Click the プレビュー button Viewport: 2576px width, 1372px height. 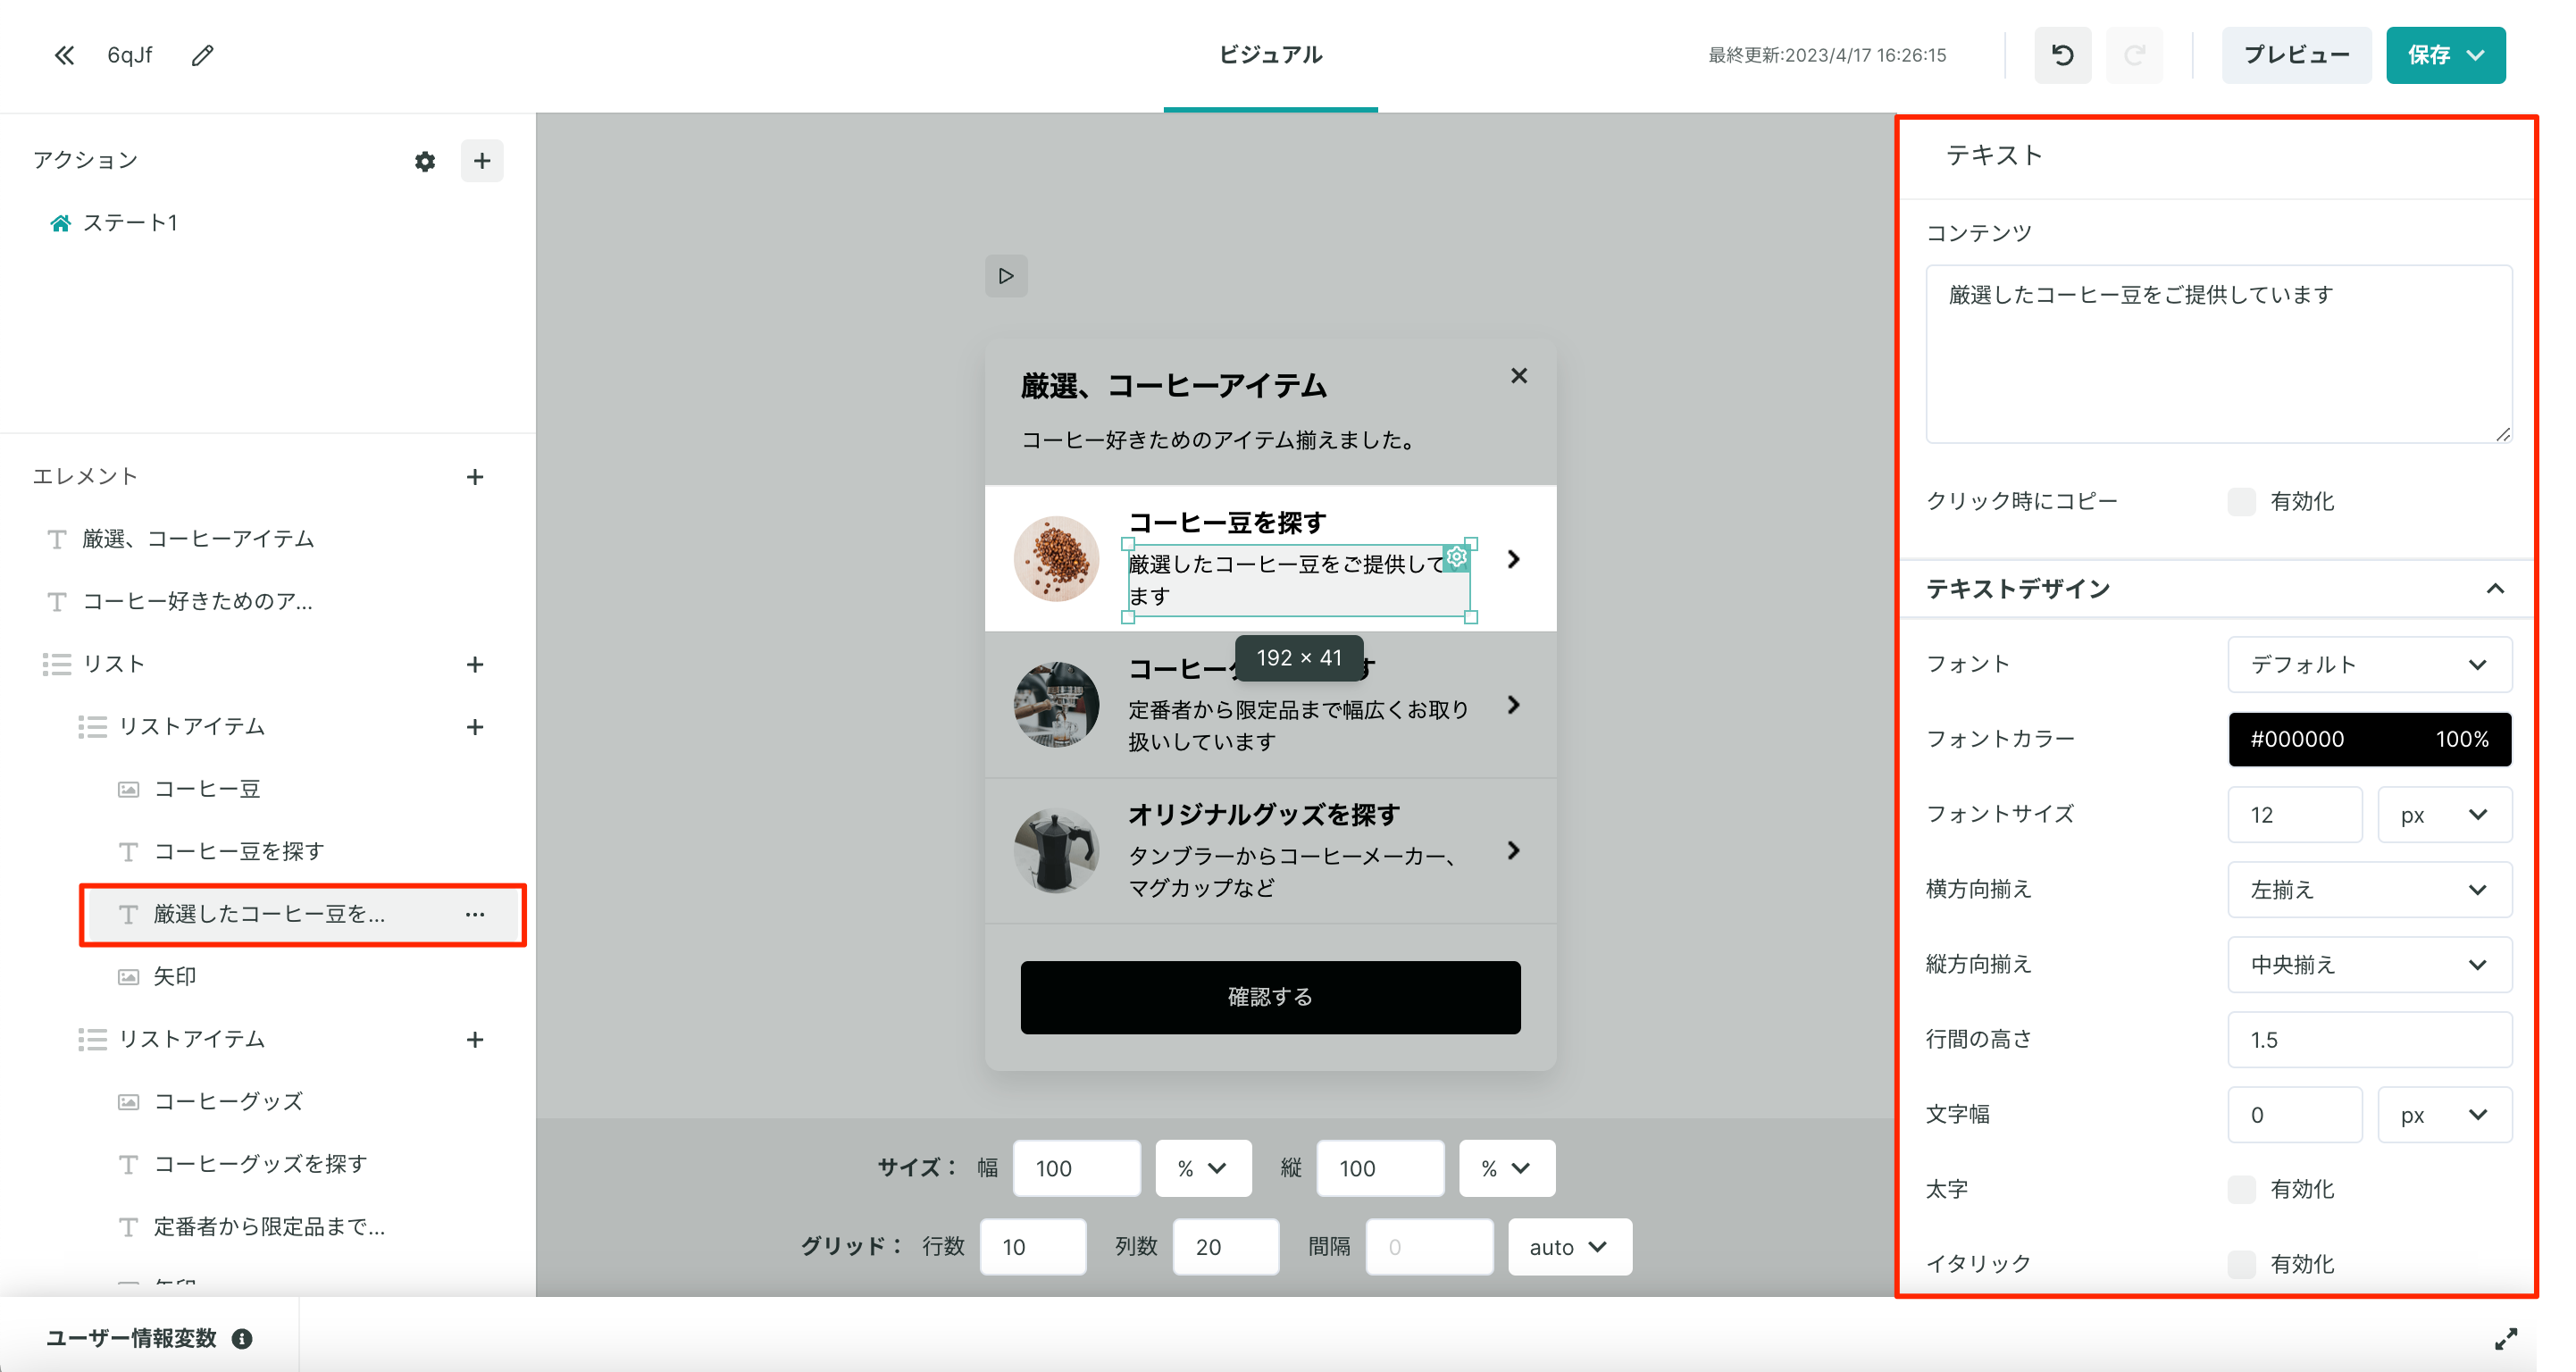pos(2296,55)
